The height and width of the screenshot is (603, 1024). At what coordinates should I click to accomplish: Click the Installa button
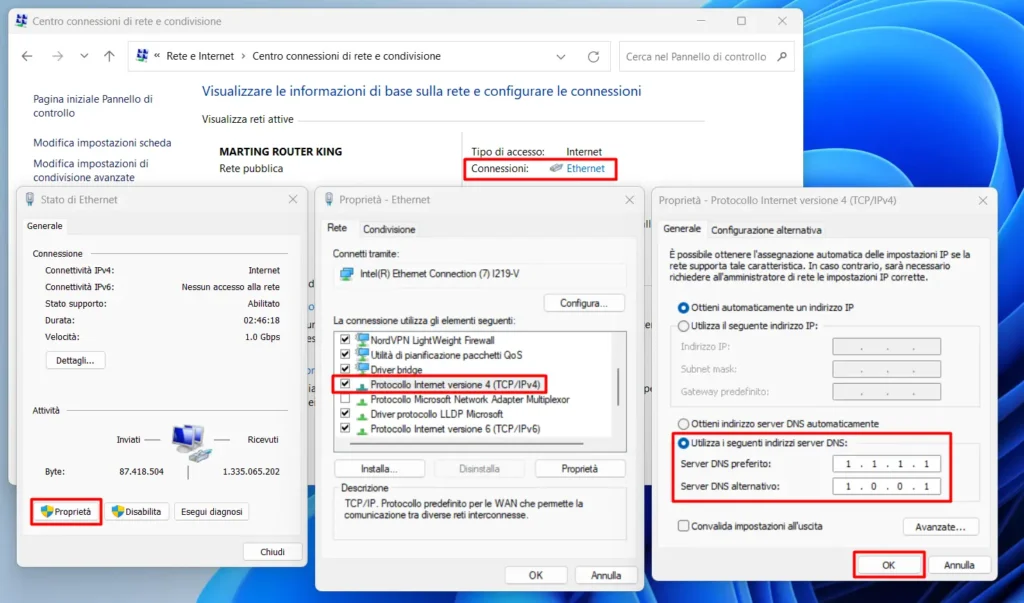(379, 468)
